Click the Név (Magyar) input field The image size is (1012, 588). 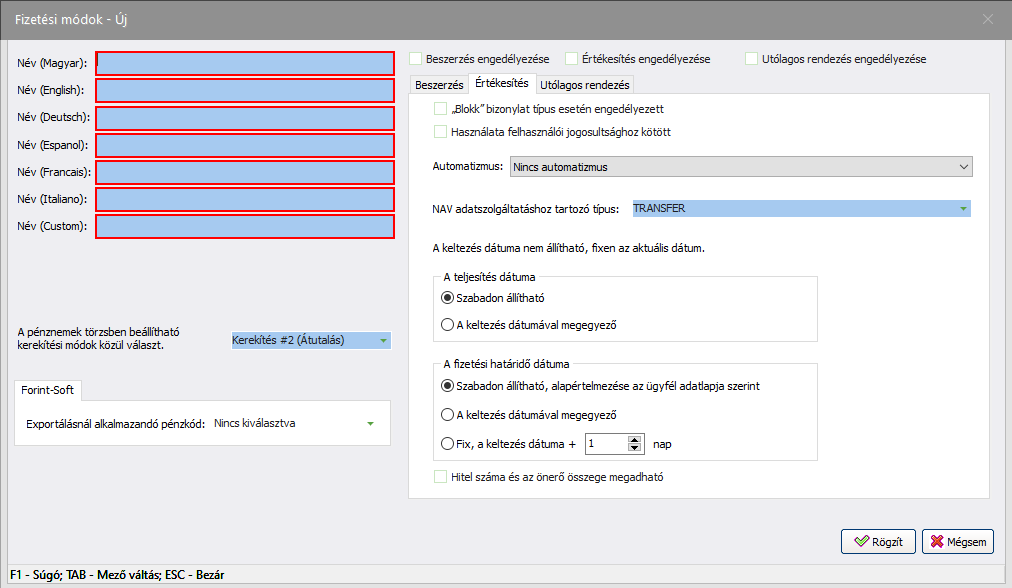coord(245,63)
